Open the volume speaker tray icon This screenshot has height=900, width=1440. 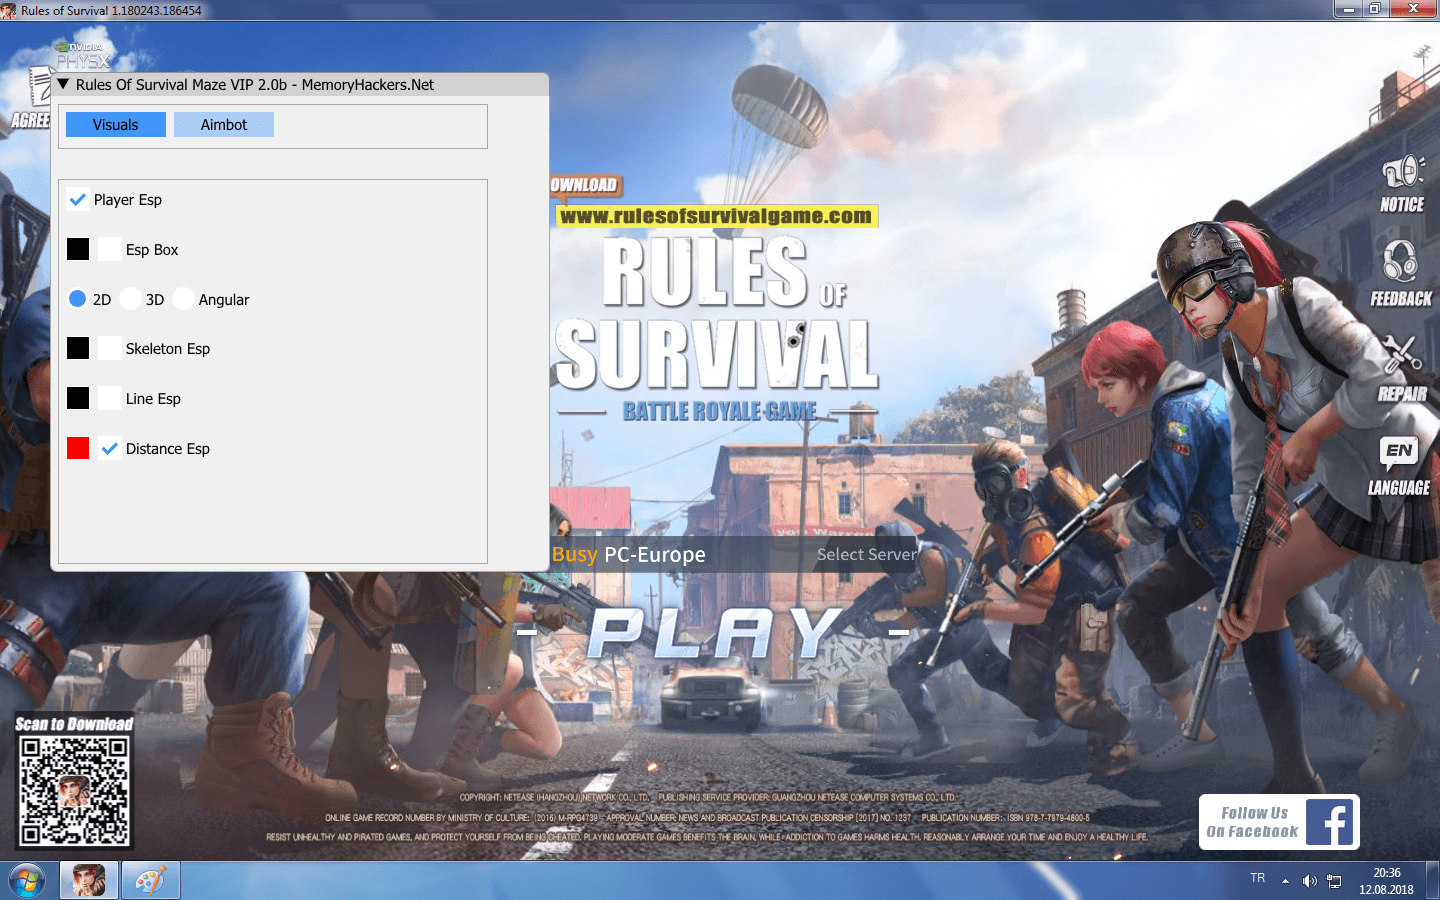[x=1309, y=881]
